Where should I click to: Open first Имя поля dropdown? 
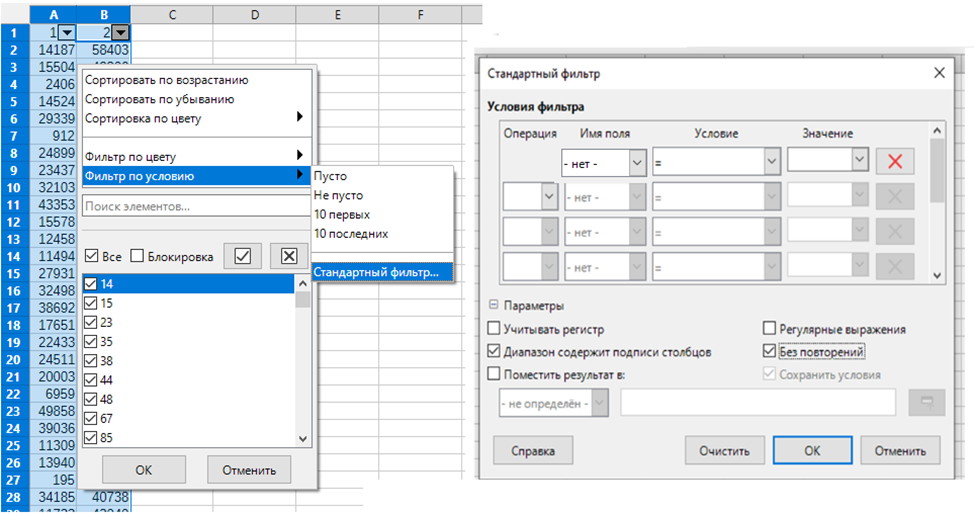pos(636,162)
